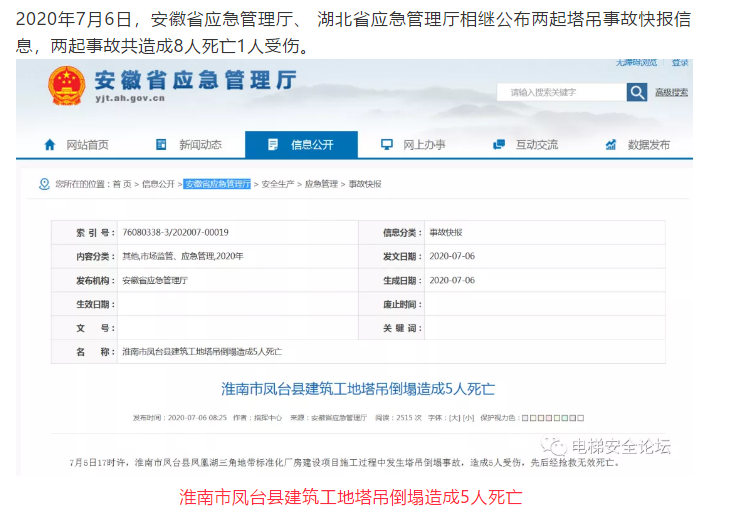Click the home icon beside 网站首页
This screenshot has height=518, width=729.
[x=50, y=145]
